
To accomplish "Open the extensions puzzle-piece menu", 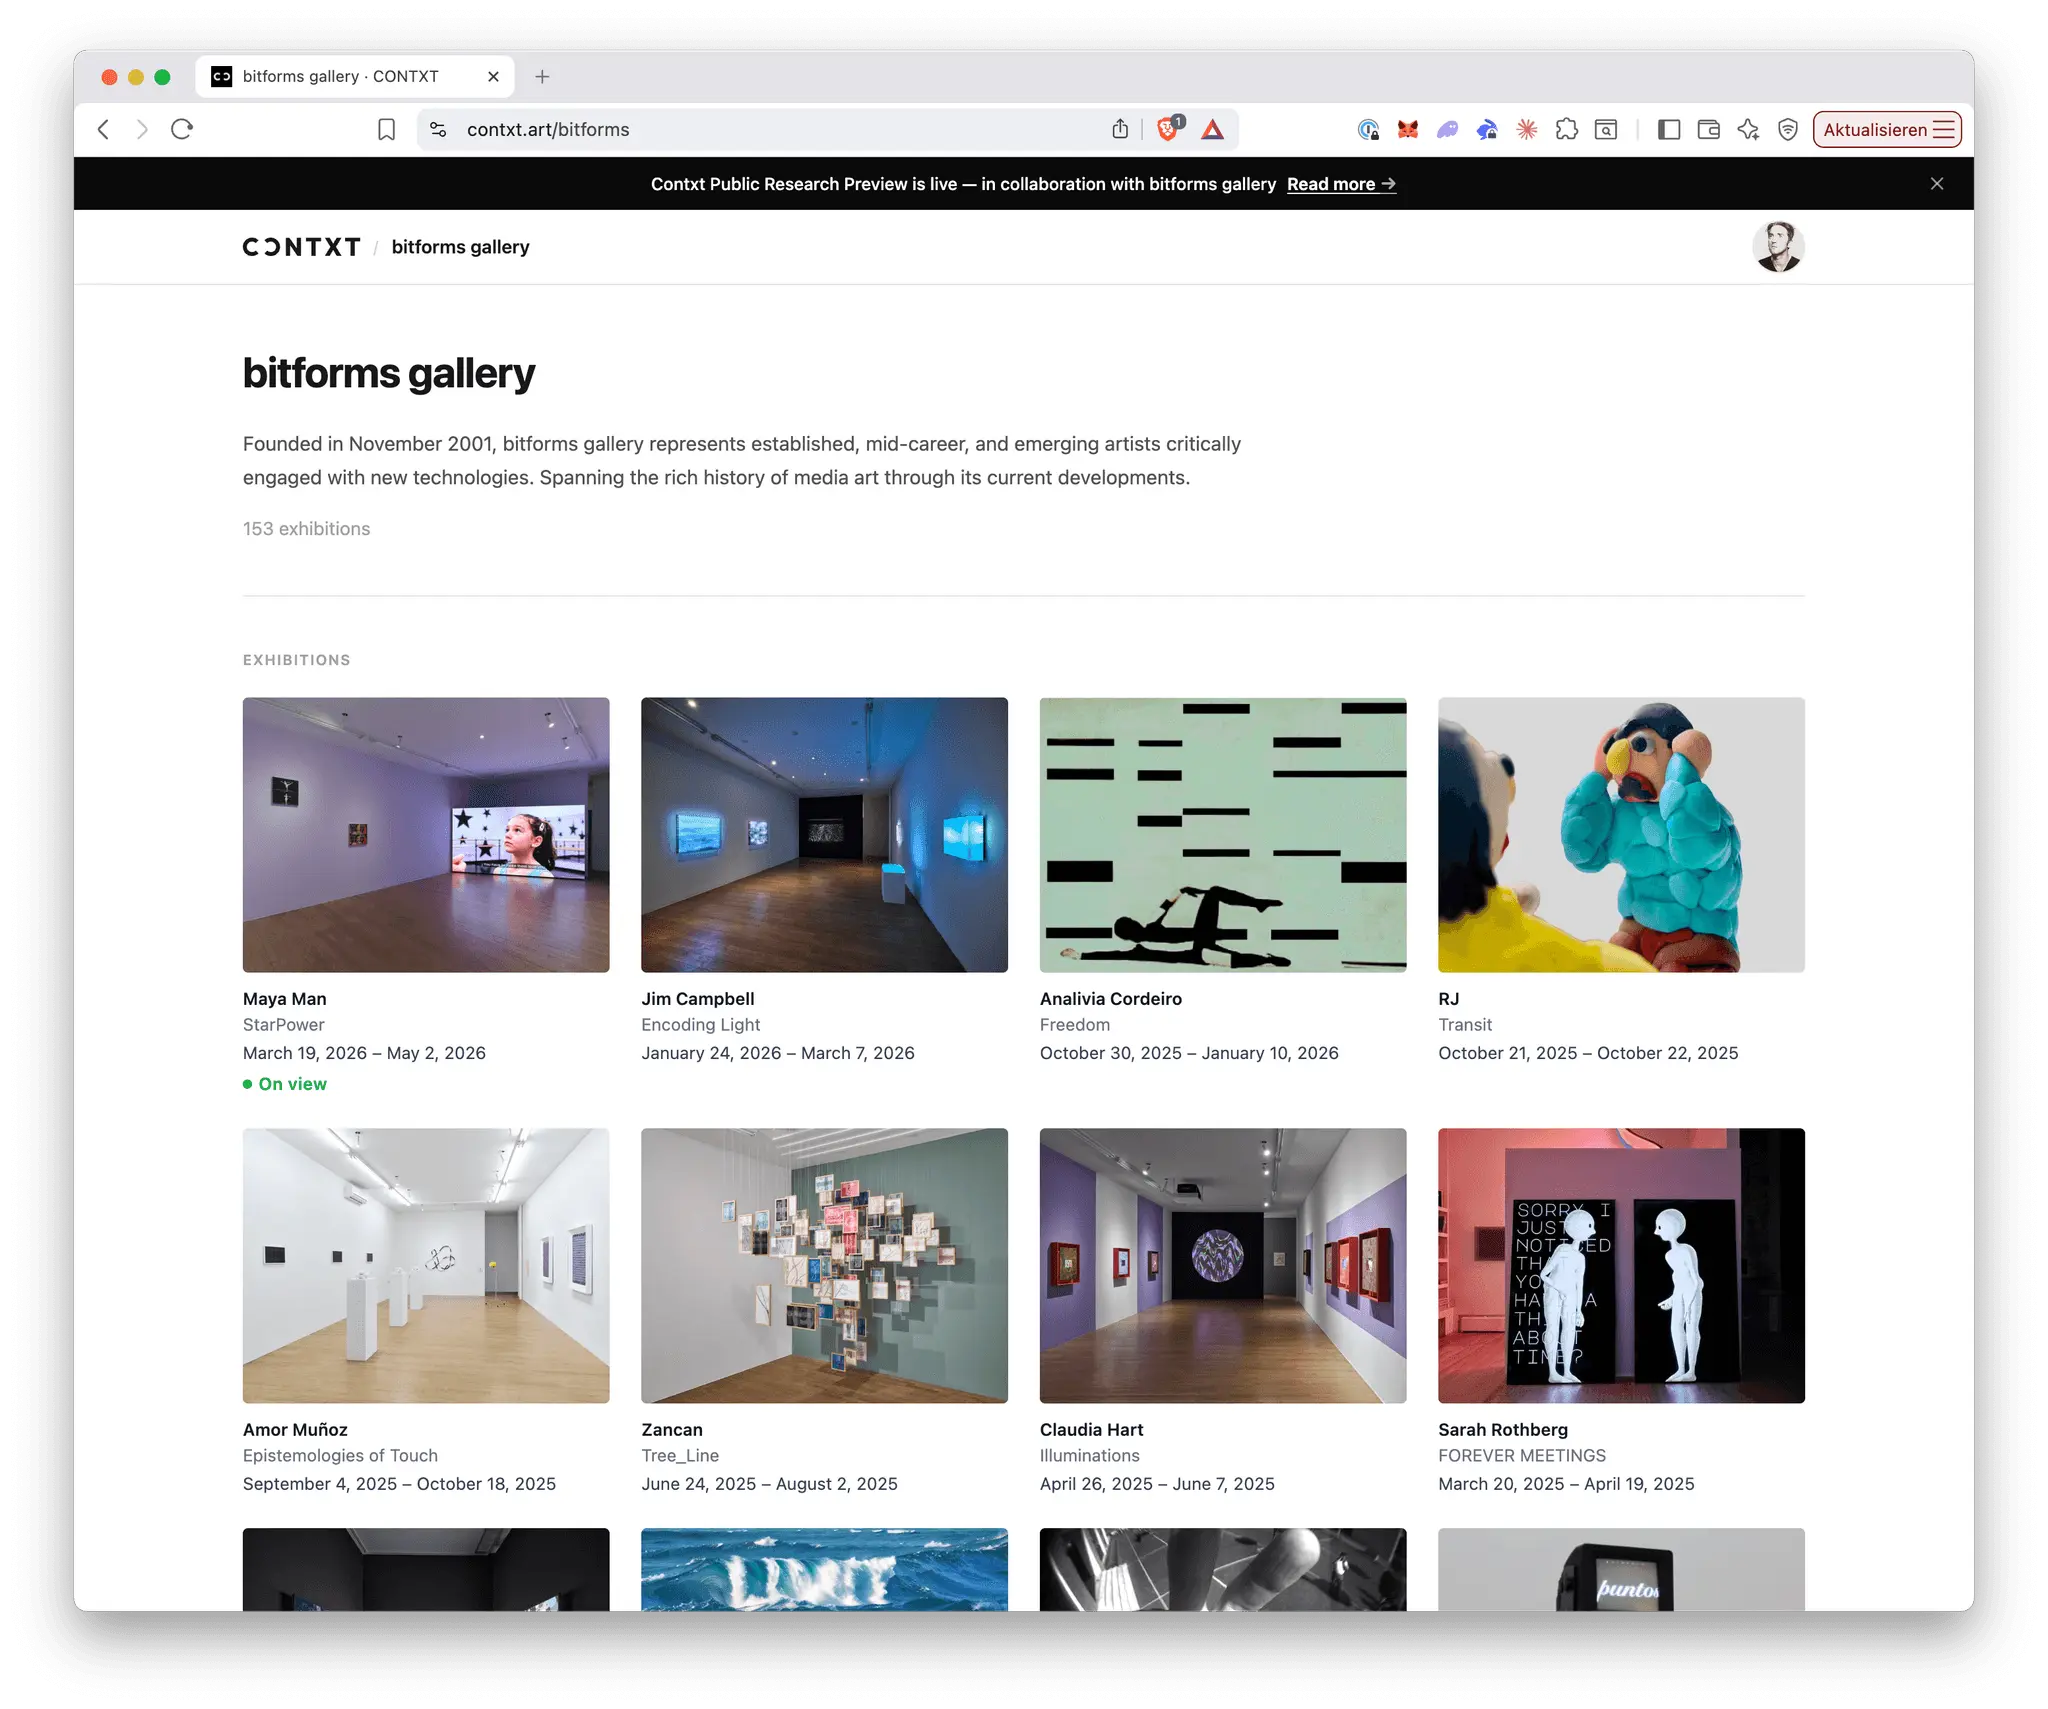I will pyautogui.click(x=1567, y=129).
